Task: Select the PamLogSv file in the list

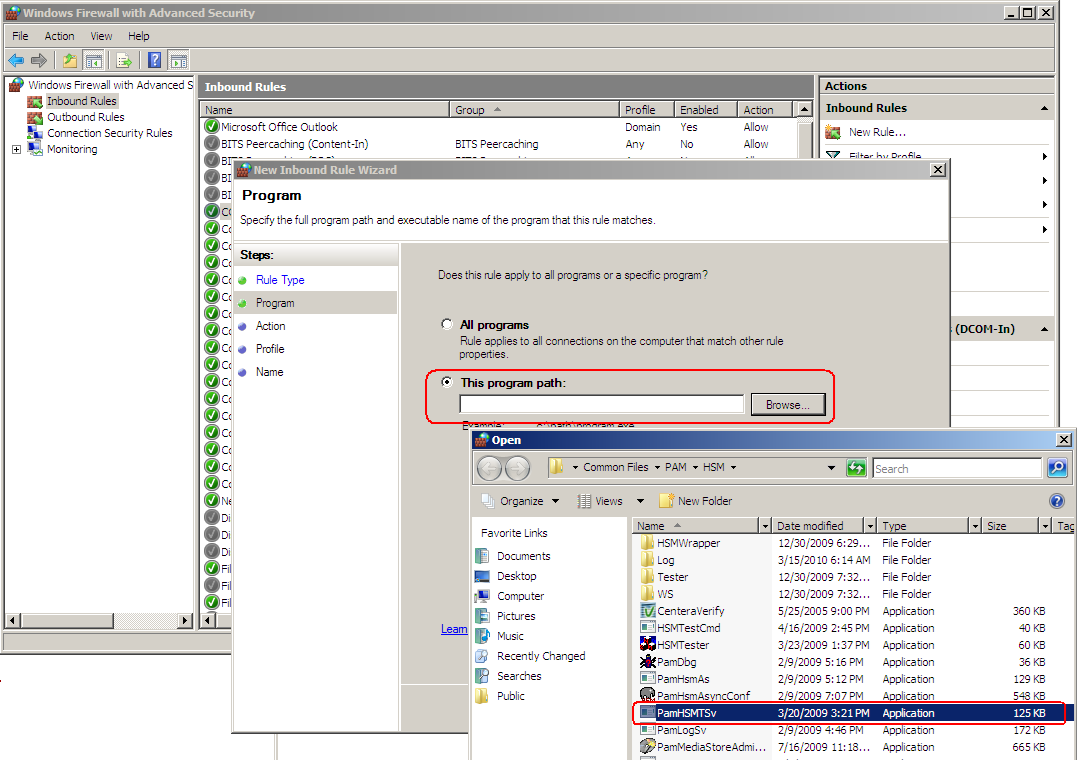Action: (682, 730)
